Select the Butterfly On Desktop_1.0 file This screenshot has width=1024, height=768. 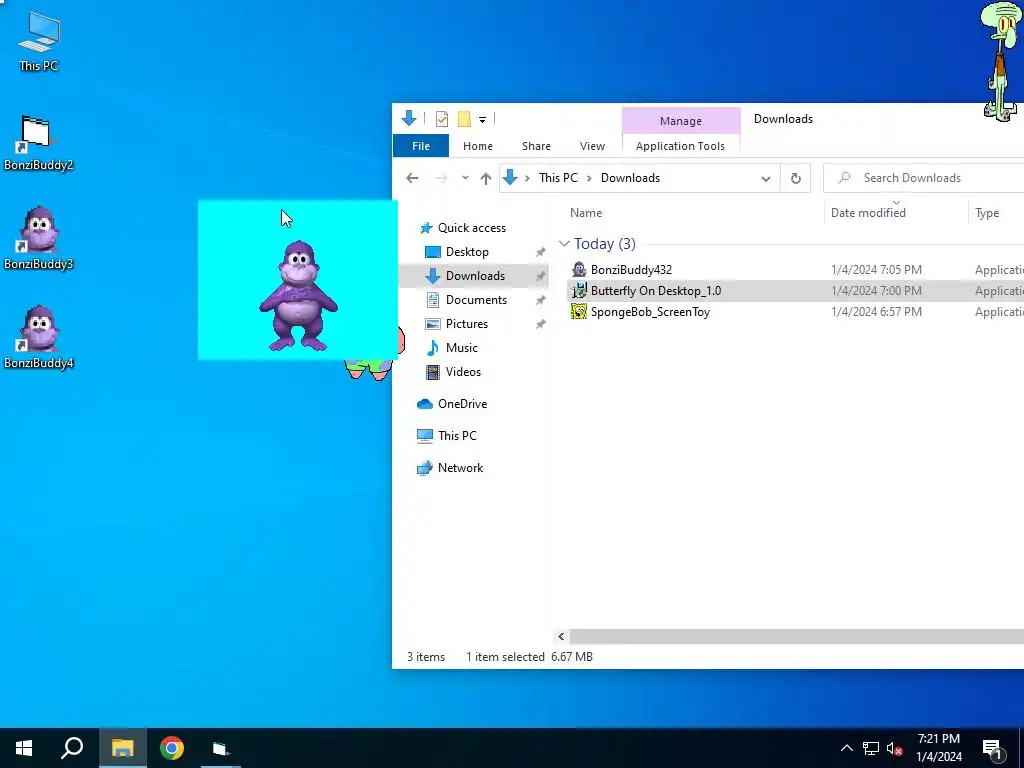tap(656, 291)
